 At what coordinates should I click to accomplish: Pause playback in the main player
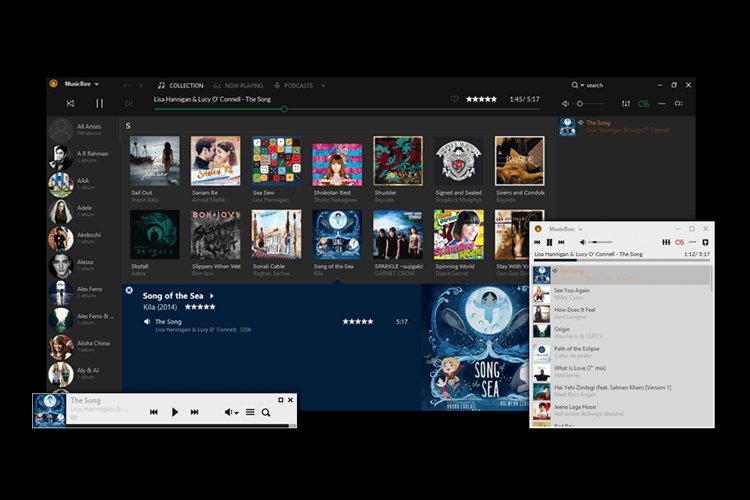coord(99,103)
